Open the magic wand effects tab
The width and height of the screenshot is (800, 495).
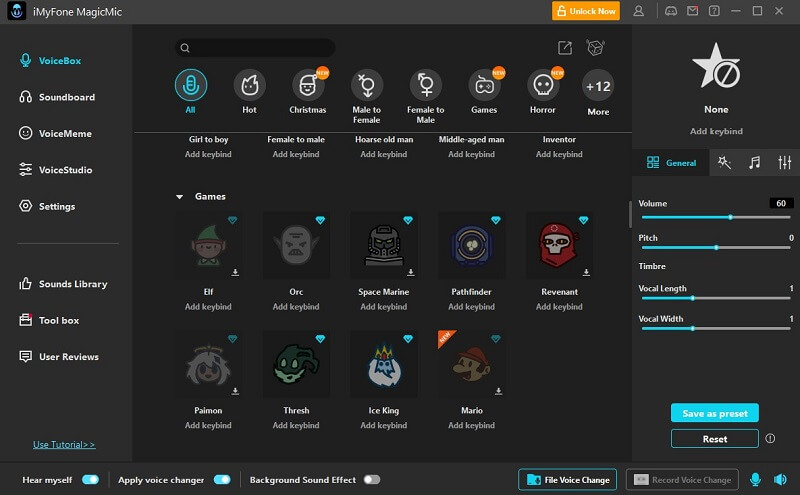tap(724, 163)
